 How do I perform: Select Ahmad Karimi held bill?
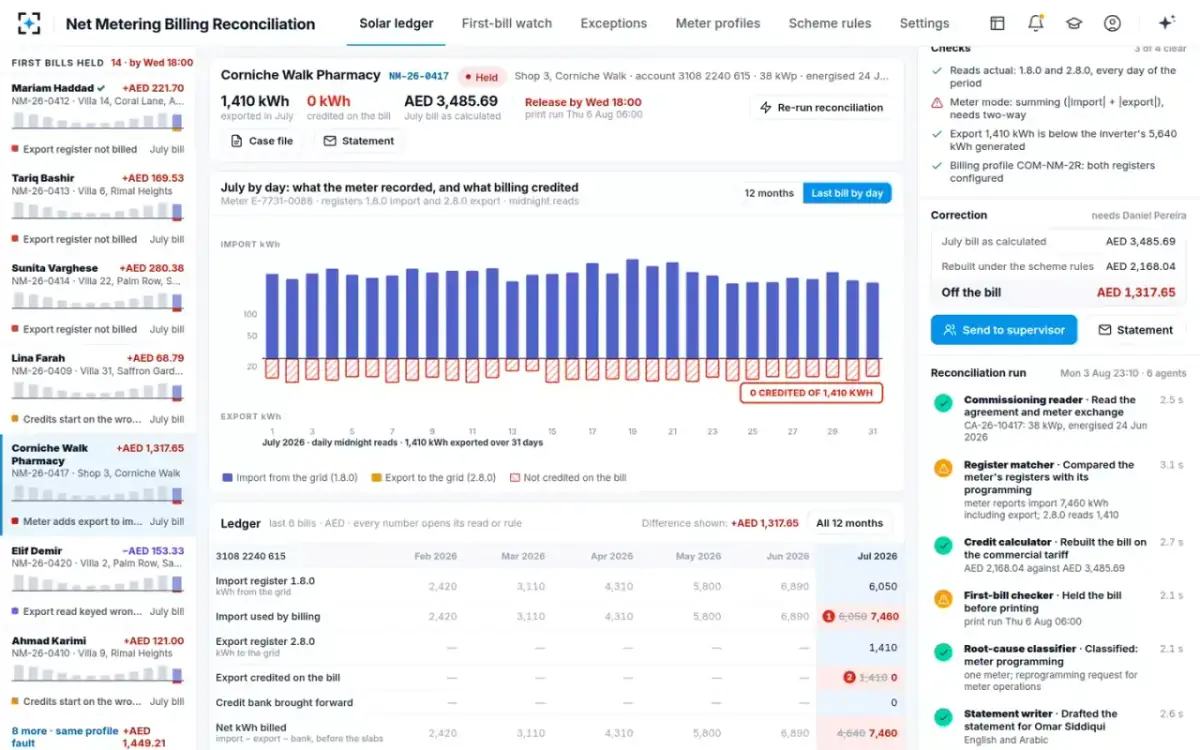tap(97, 670)
